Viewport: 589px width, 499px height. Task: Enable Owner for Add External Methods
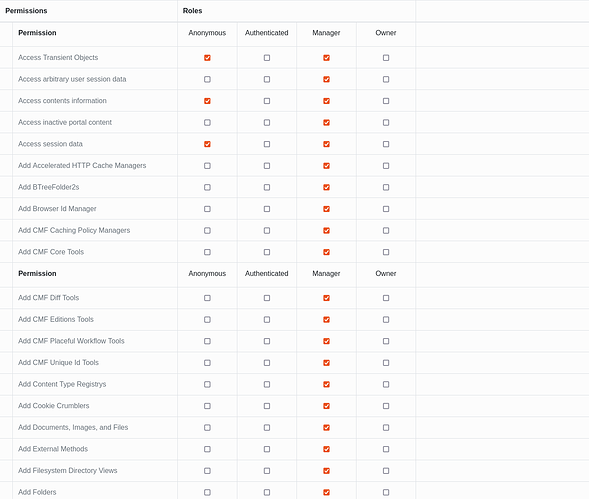click(386, 449)
